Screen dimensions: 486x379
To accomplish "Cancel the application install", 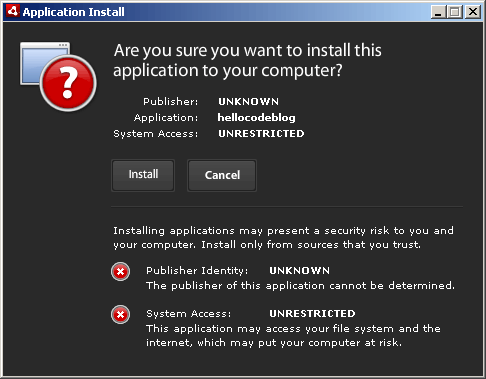I will 222,175.
